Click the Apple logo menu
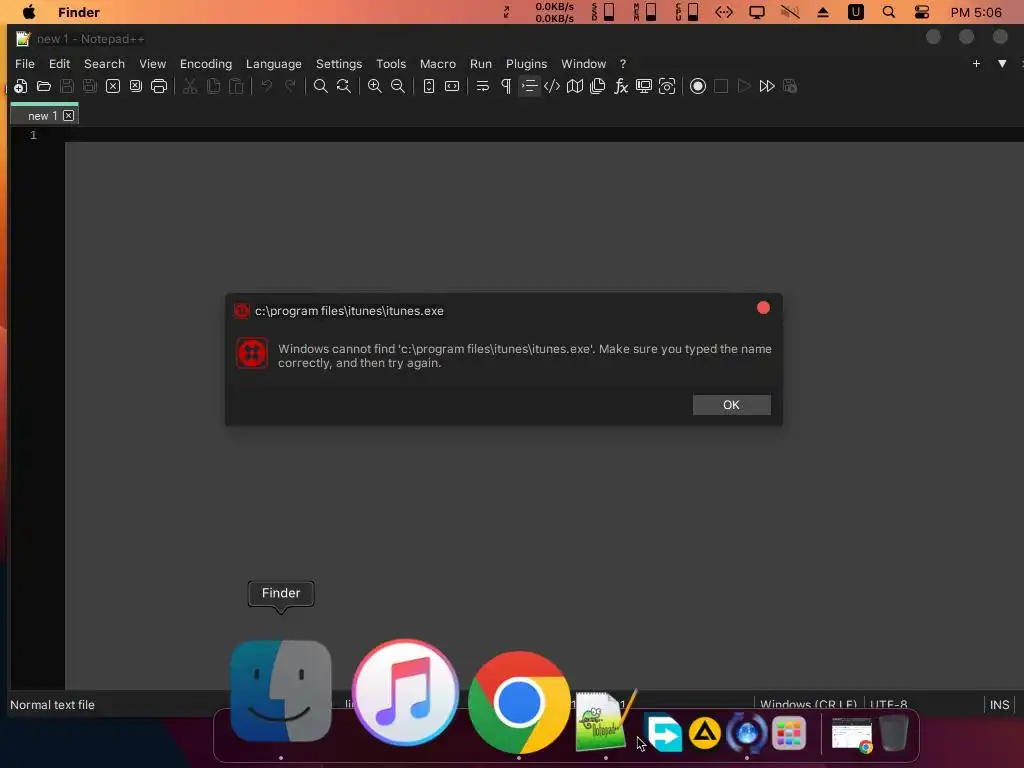The image size is (1024, 768). tap(29, 12)
